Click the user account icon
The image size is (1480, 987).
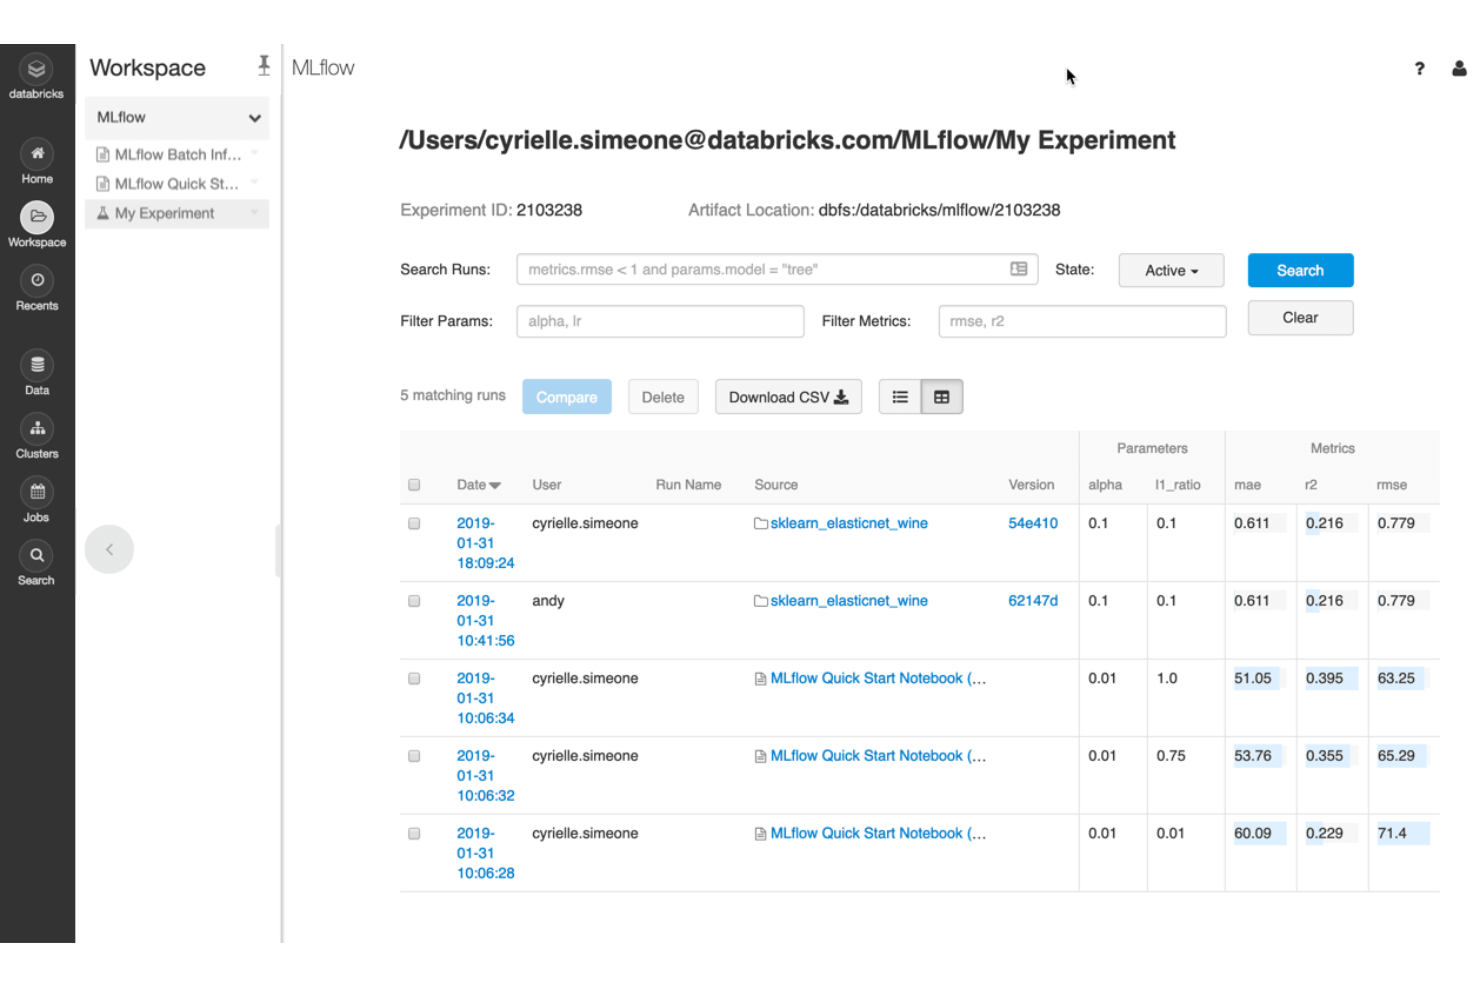pos(1460,69)
